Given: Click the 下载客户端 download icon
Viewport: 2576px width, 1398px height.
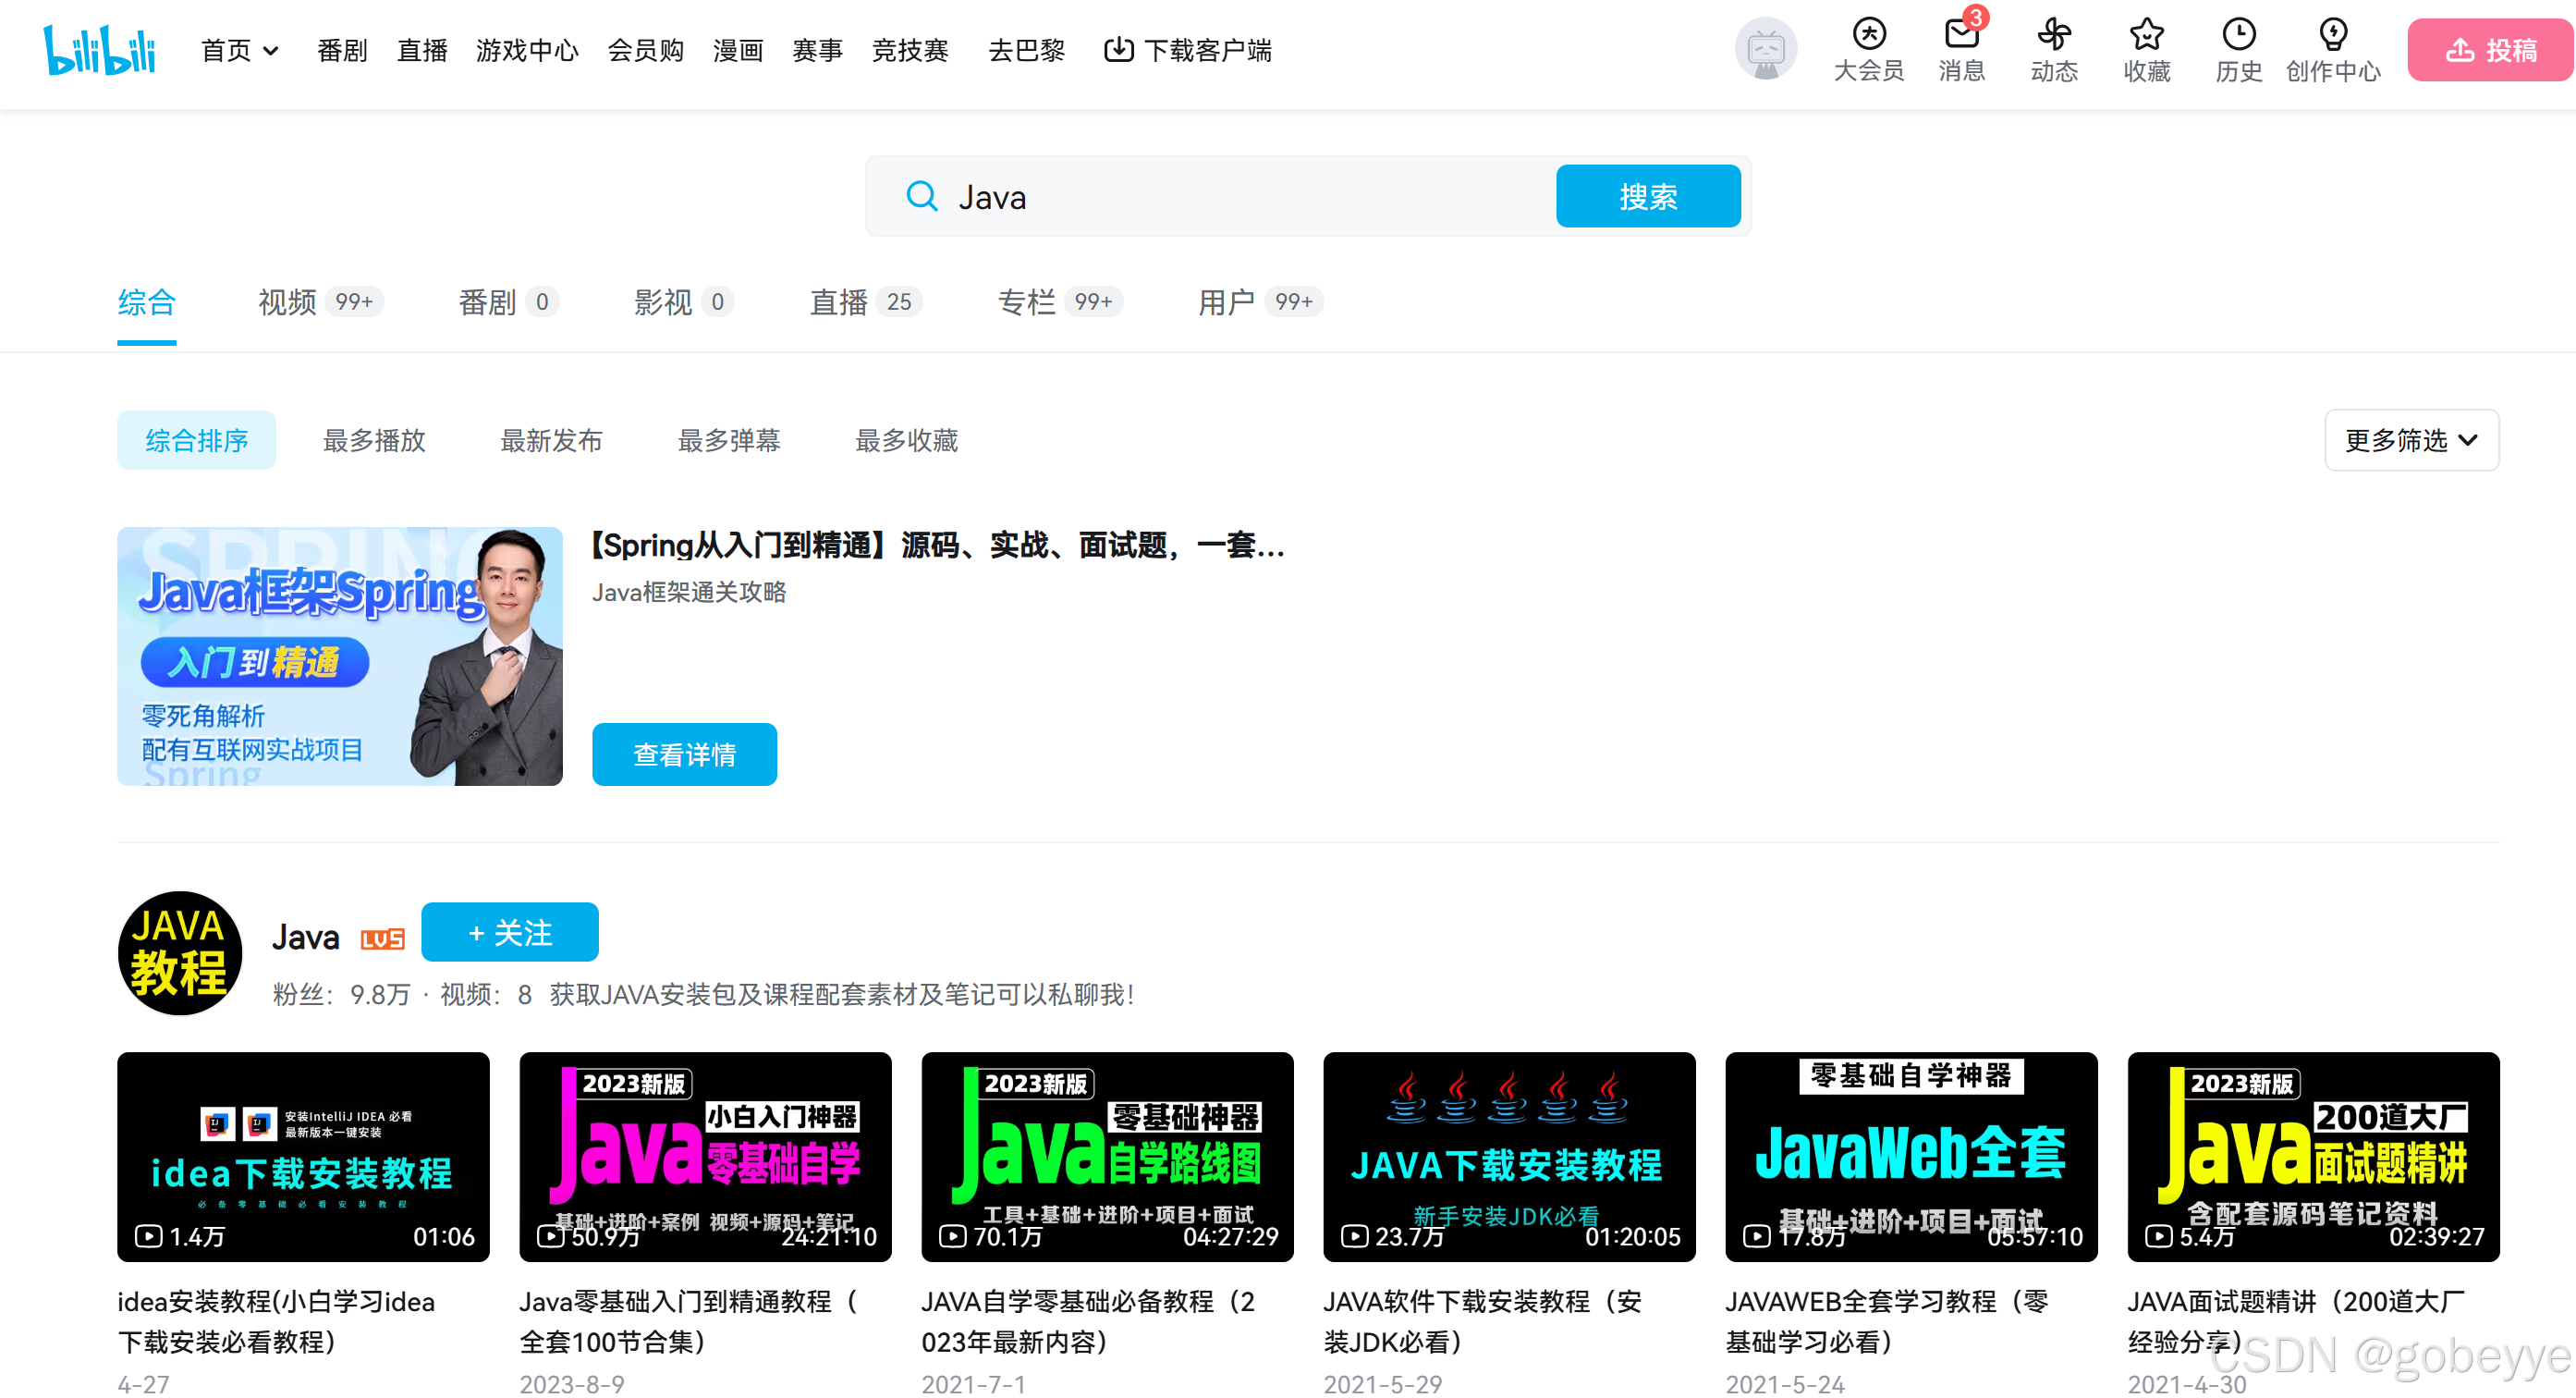Looking at the screenshot, I should pos(1118,49).
